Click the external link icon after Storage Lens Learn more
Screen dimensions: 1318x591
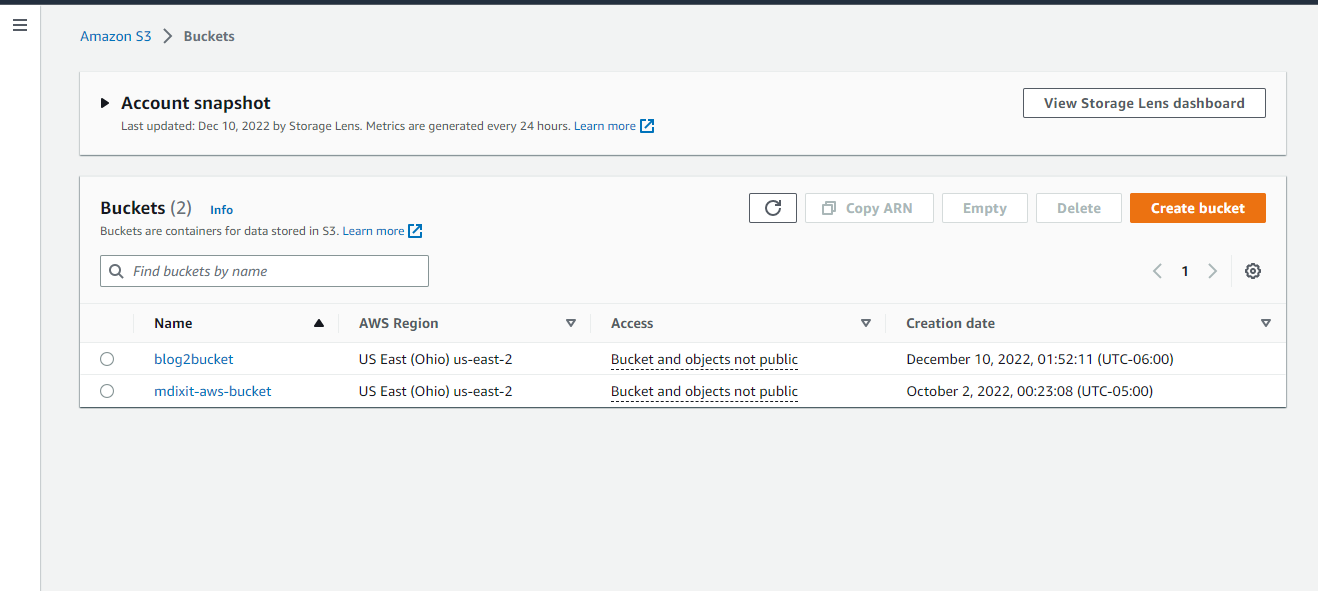coord(646,125)
